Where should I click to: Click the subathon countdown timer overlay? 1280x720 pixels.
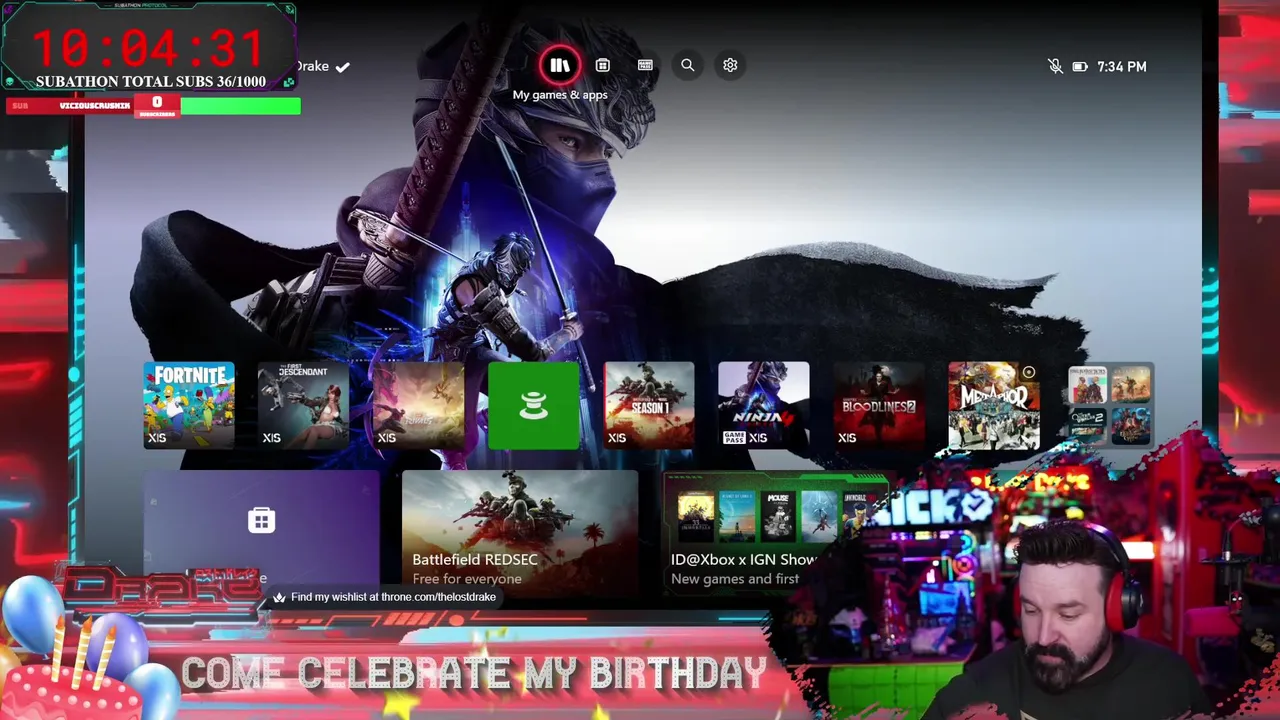pyautogui.click(x=149, y=47)
